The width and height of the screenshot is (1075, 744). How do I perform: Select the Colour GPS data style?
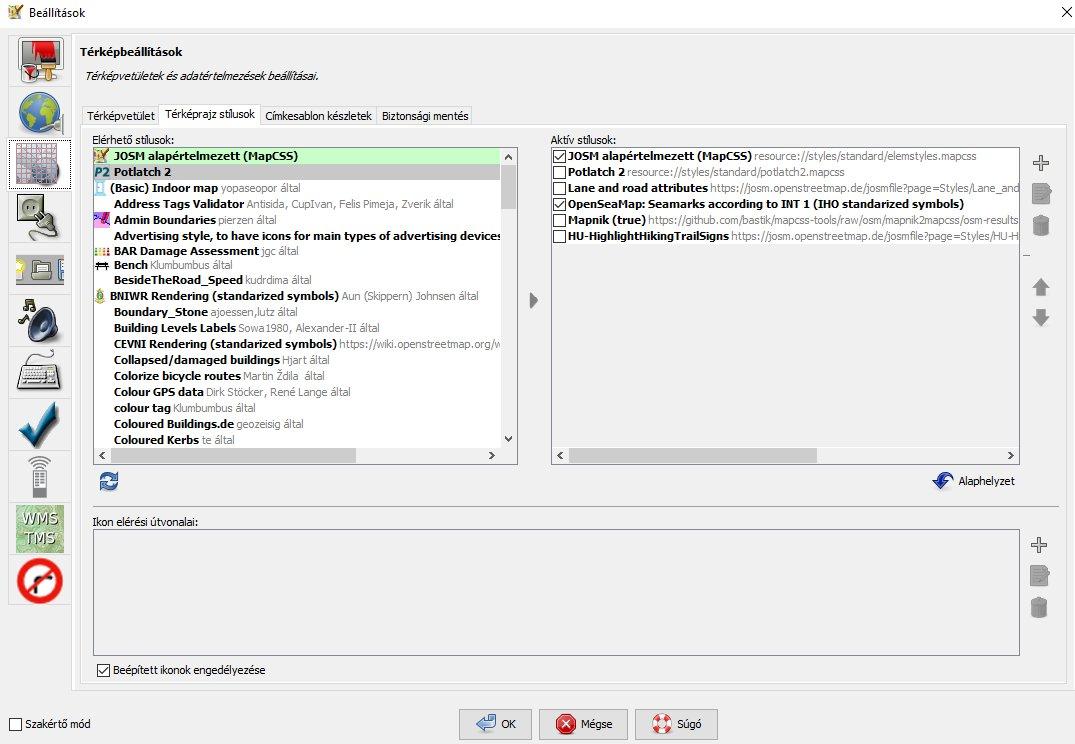pos(297,392)
